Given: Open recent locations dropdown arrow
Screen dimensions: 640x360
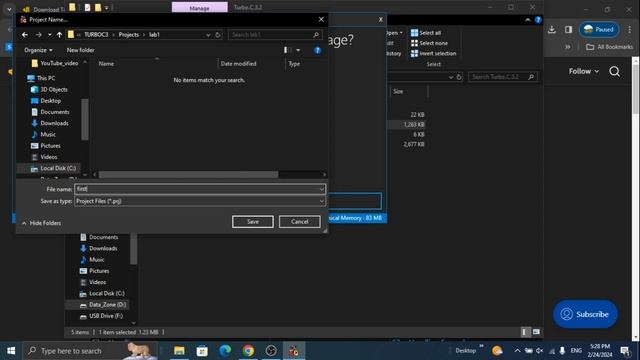Looking at the screenshot, I should point(50,35).
